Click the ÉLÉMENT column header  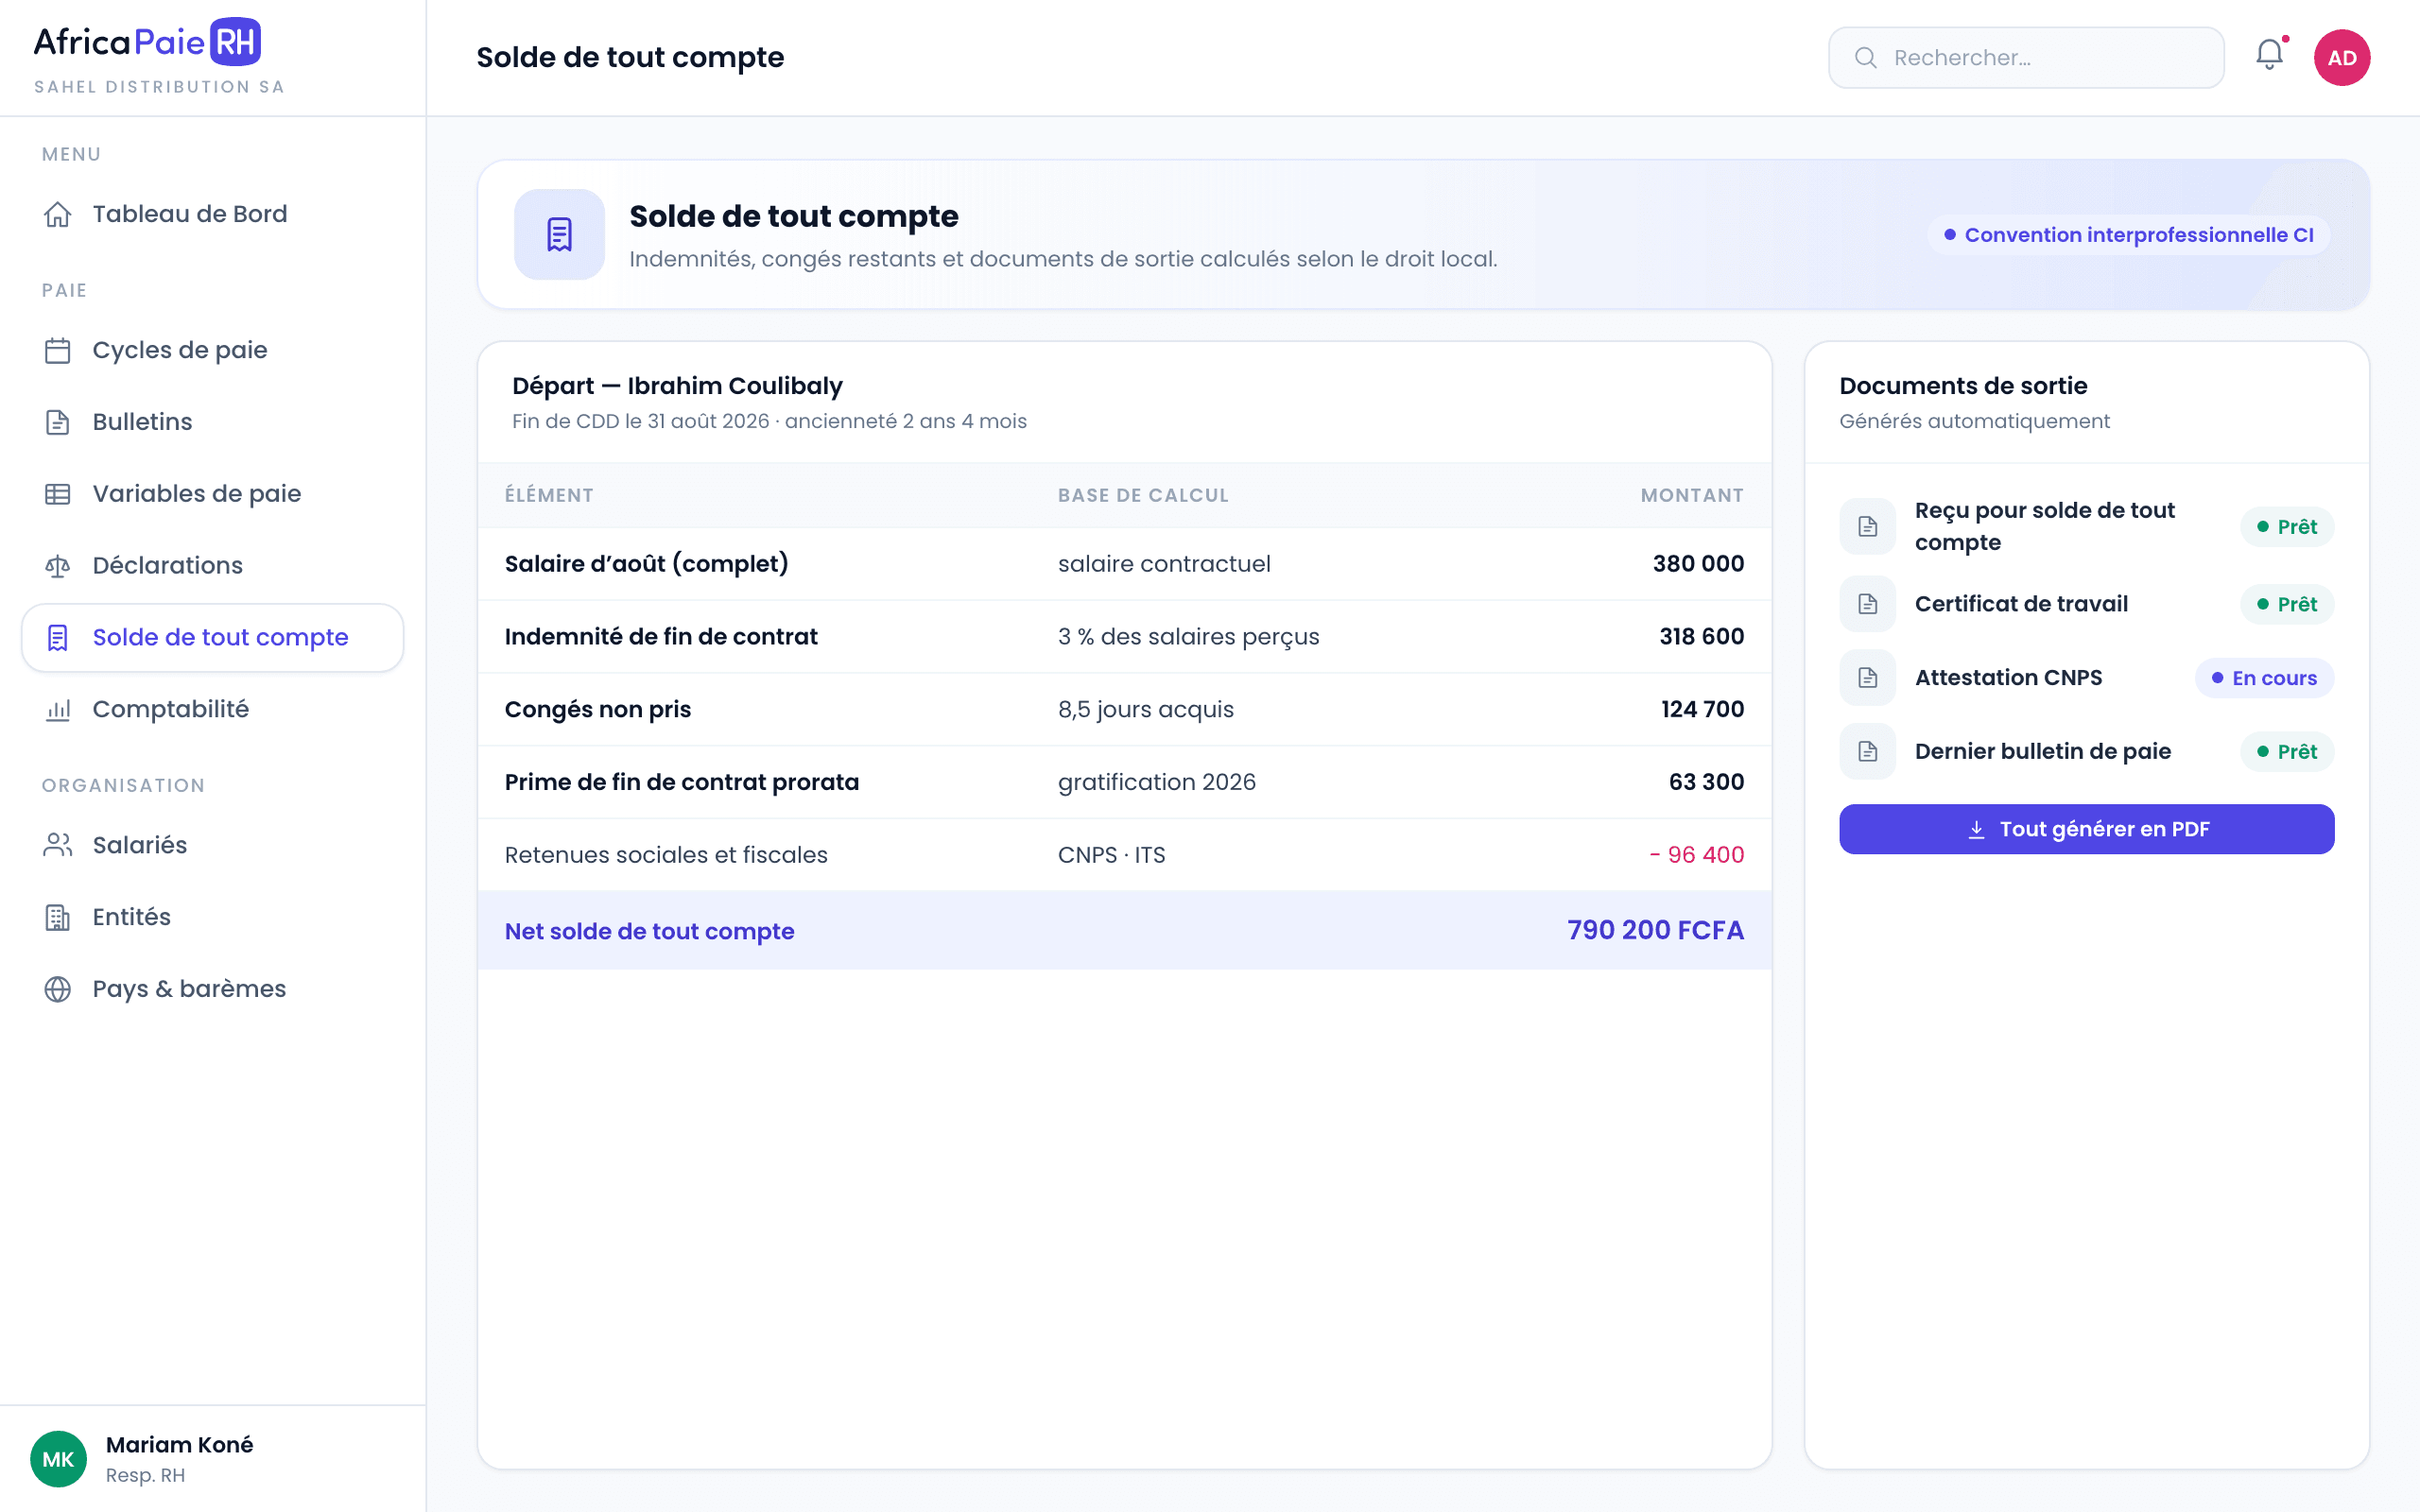coord(549,495)
